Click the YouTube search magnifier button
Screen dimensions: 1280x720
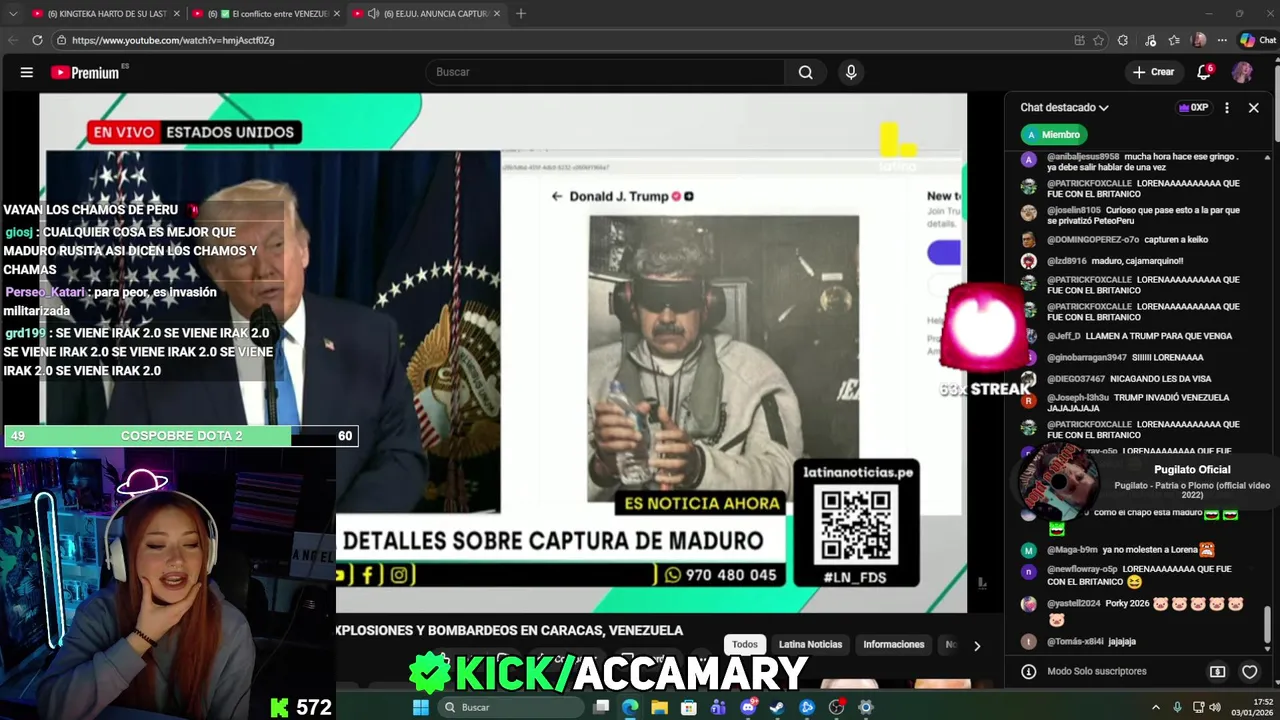[x=805, y=72]
